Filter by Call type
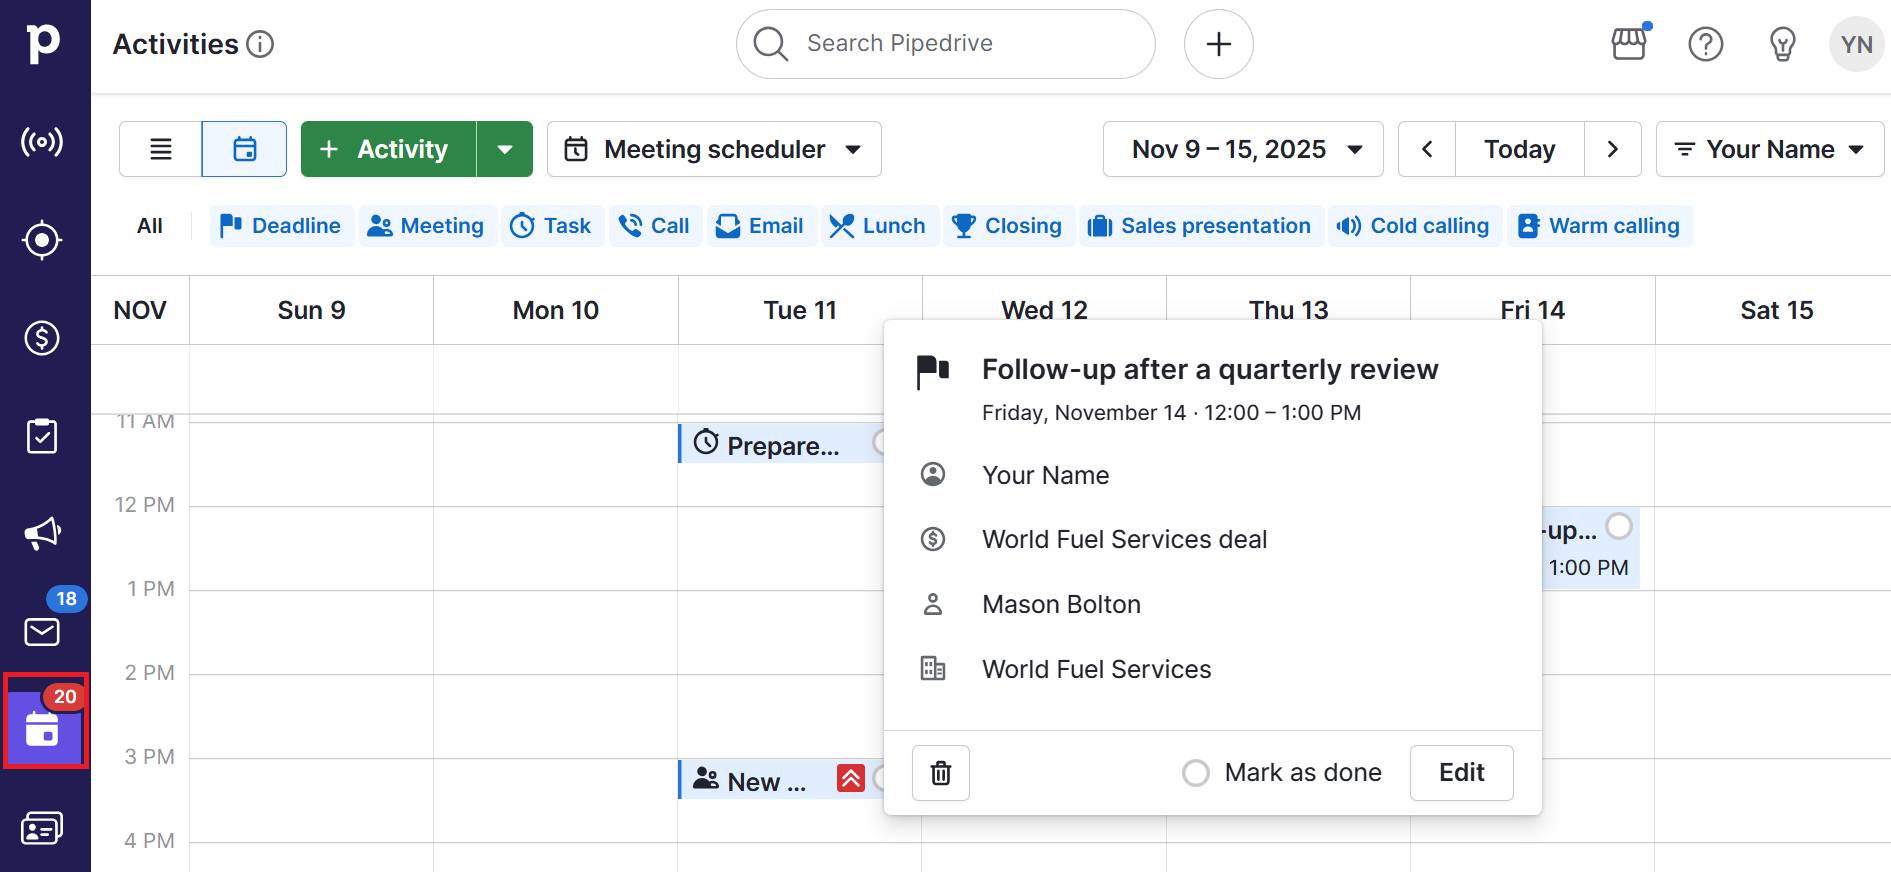This screenshot has height=872, width=1891. pos(655,226)
